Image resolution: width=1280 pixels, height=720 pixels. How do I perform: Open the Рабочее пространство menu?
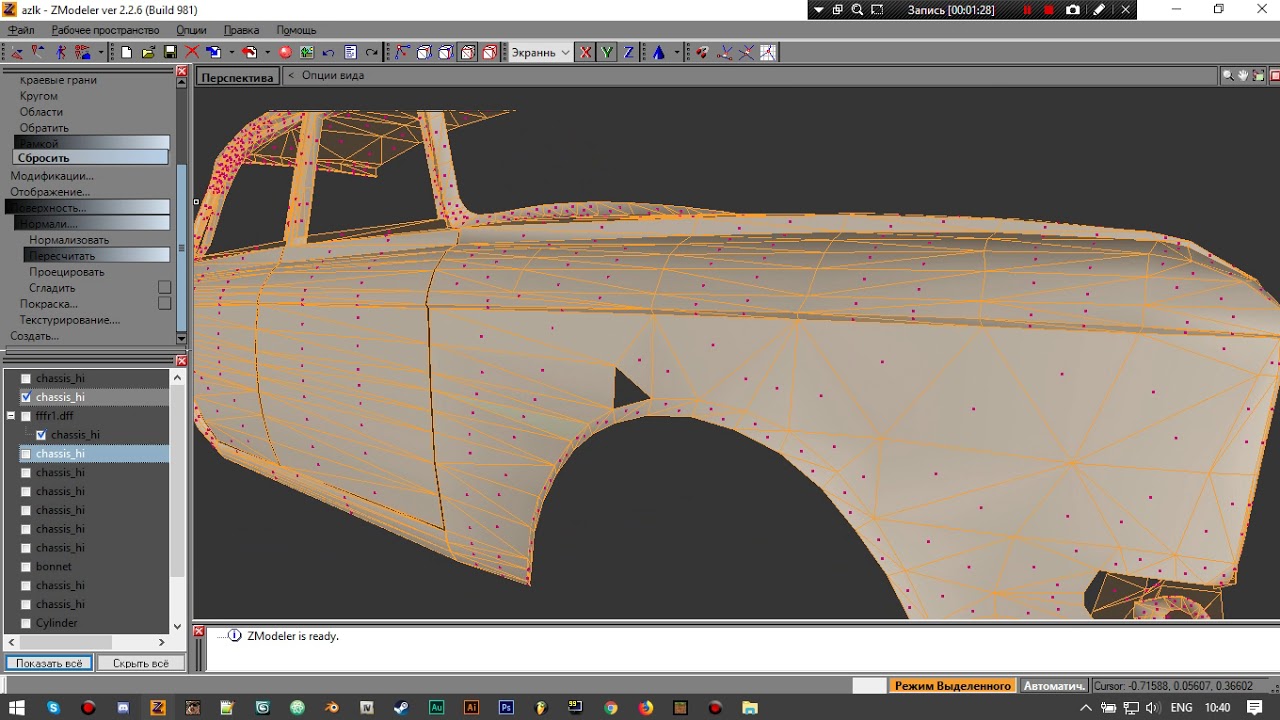(105, 30)
